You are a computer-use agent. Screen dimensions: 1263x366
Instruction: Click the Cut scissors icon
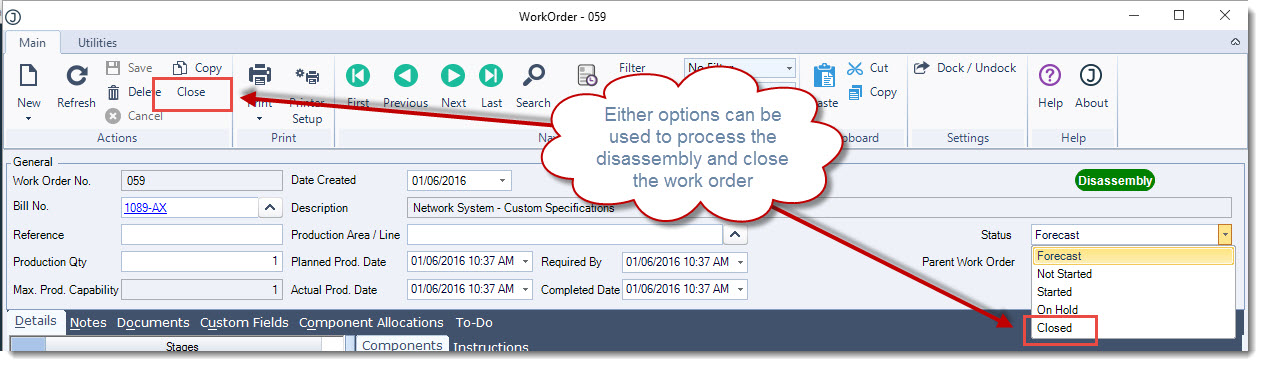[855, 68]
